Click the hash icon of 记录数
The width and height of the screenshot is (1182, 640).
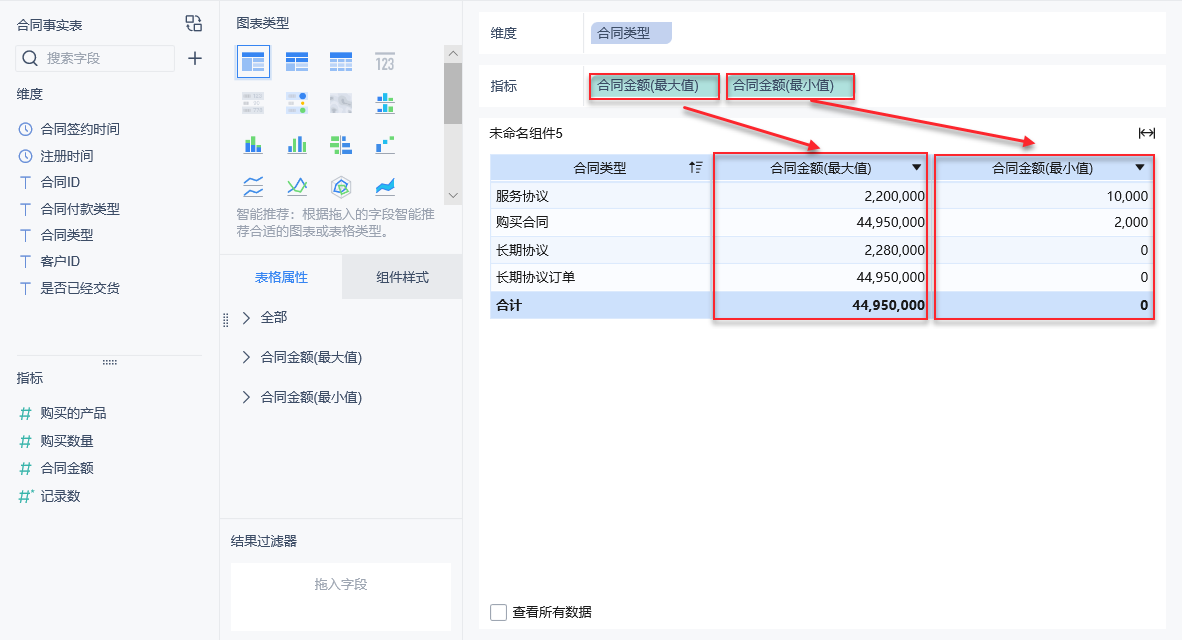(x=26, y=496)
